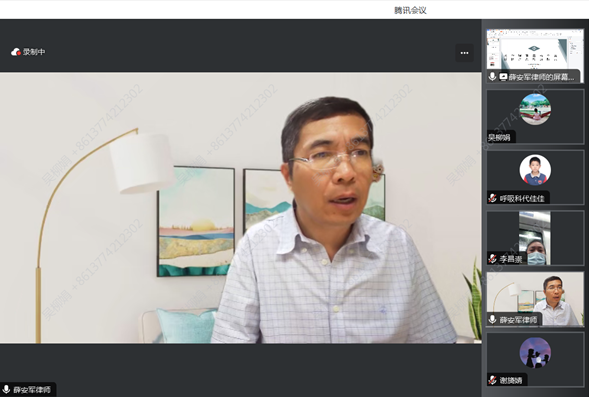Select 薛安军律师's small video tile in sidebar

[535, 299]
